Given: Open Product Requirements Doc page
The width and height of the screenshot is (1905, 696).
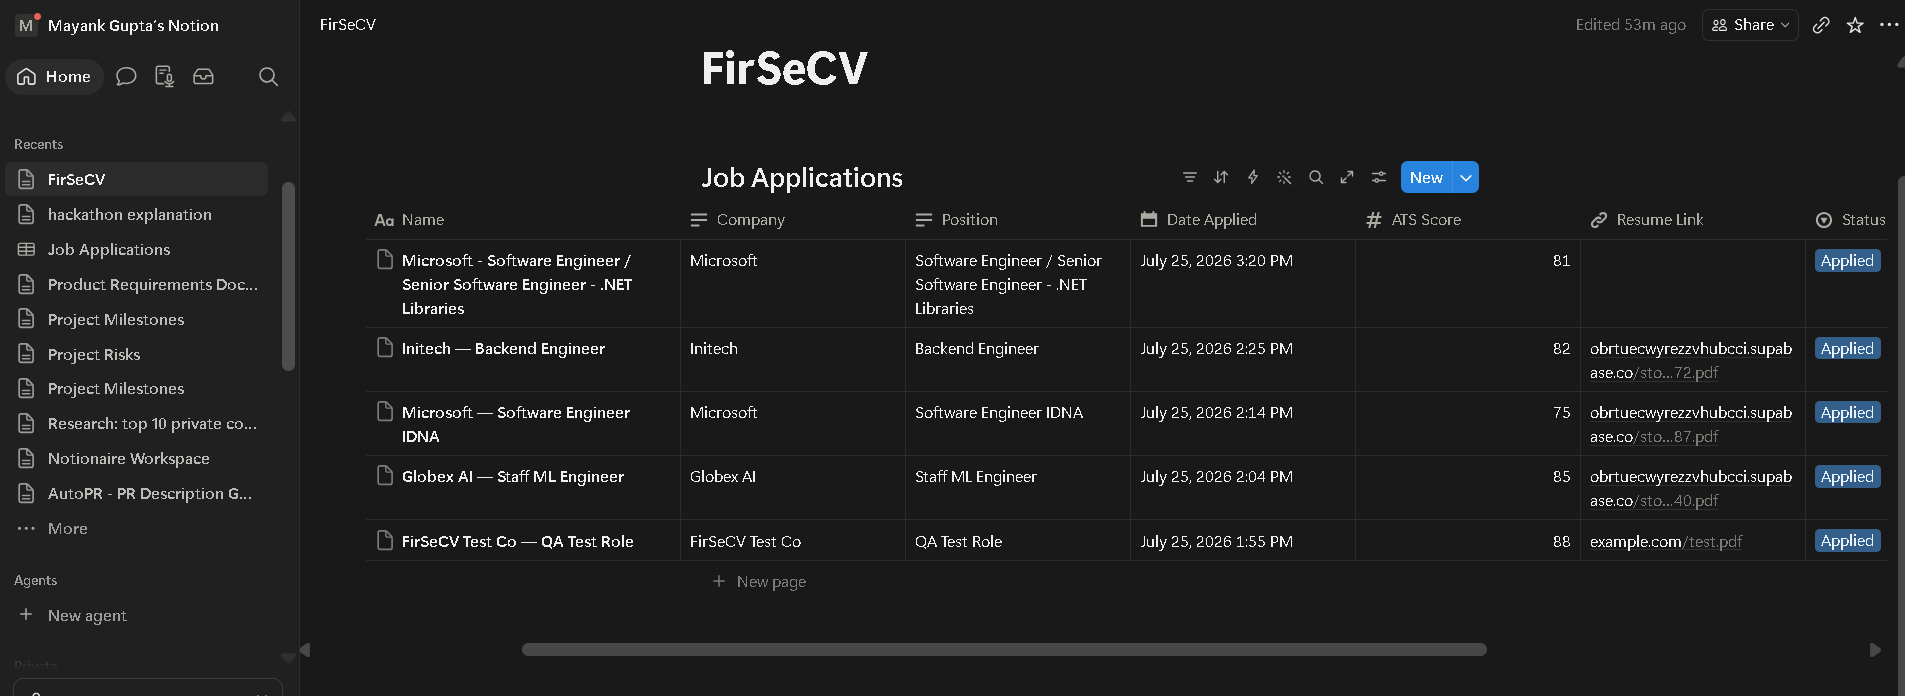Looking at the screenshot, I should pos(137,284).
